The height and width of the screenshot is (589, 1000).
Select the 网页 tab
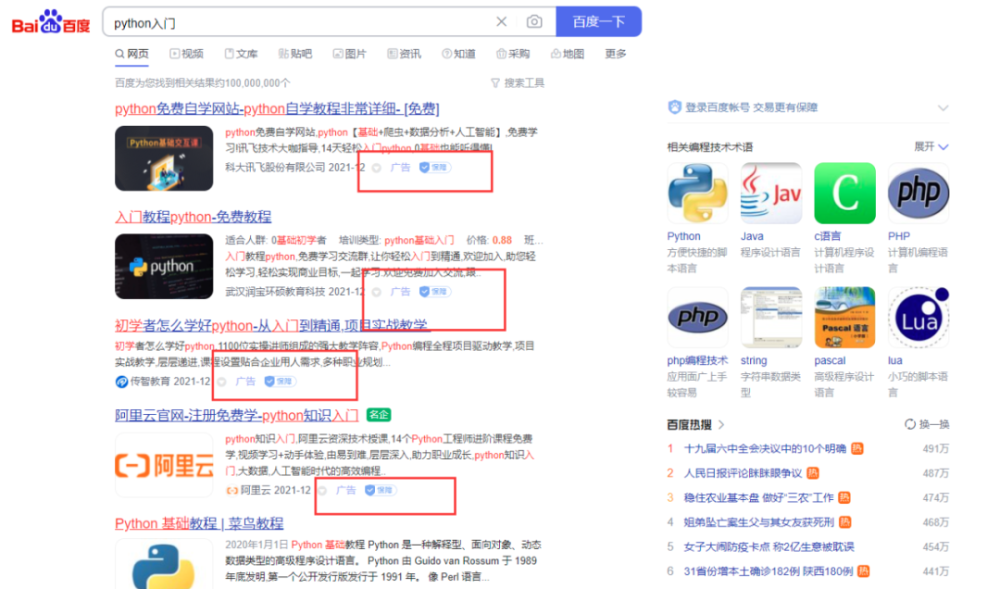(x=132, y=54)
